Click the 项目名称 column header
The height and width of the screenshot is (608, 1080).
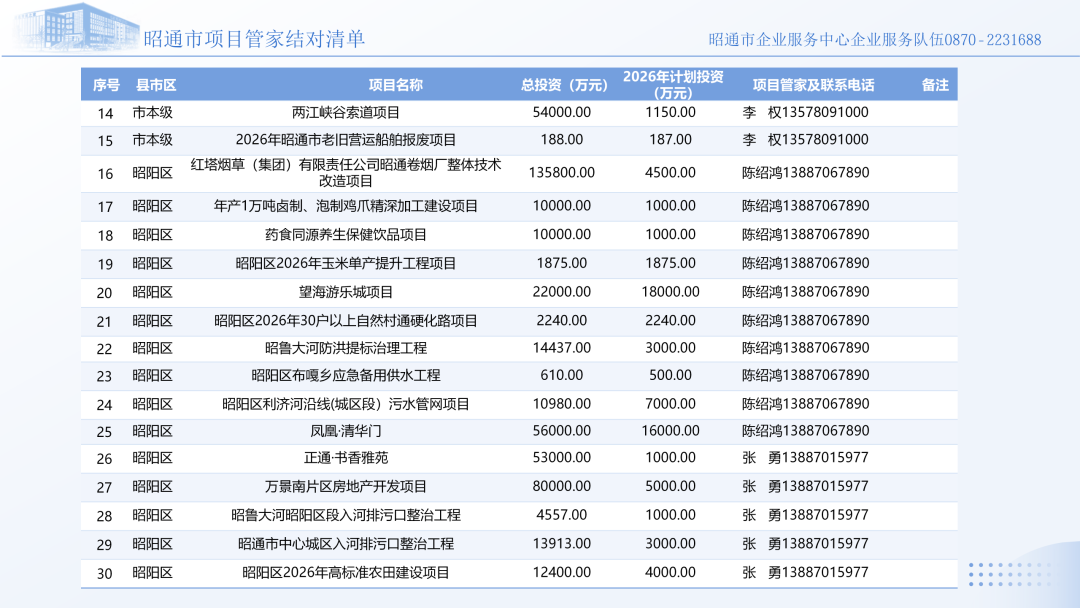[x=395, y=85]
